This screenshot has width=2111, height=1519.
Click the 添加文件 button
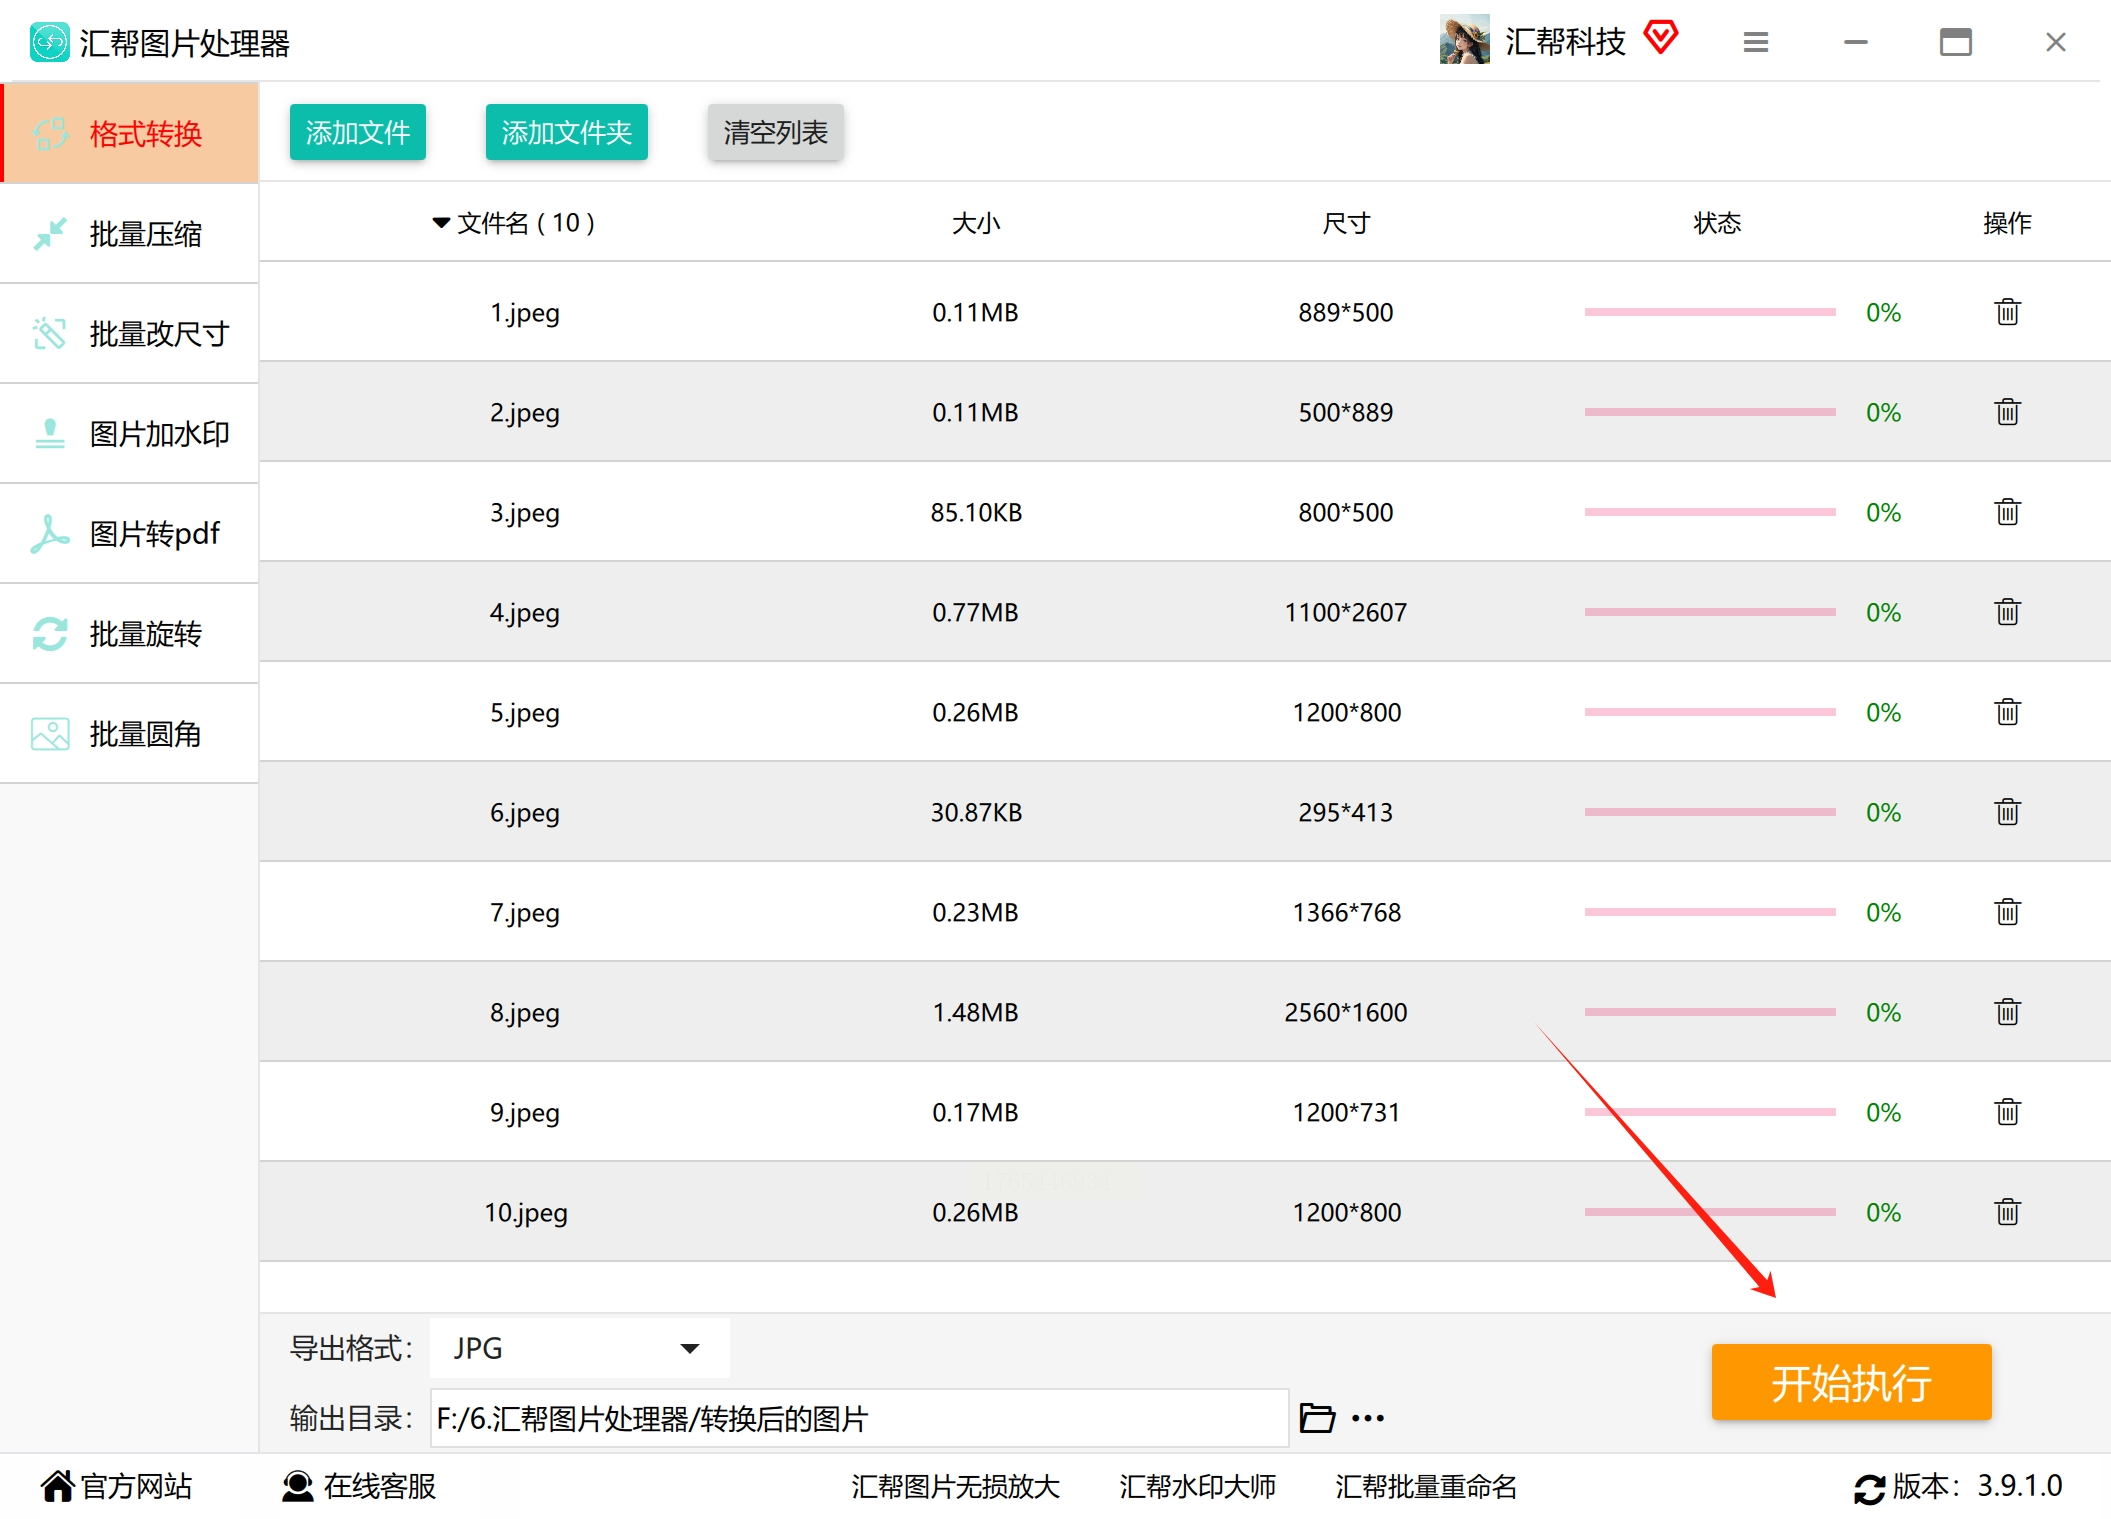[357, 132]
